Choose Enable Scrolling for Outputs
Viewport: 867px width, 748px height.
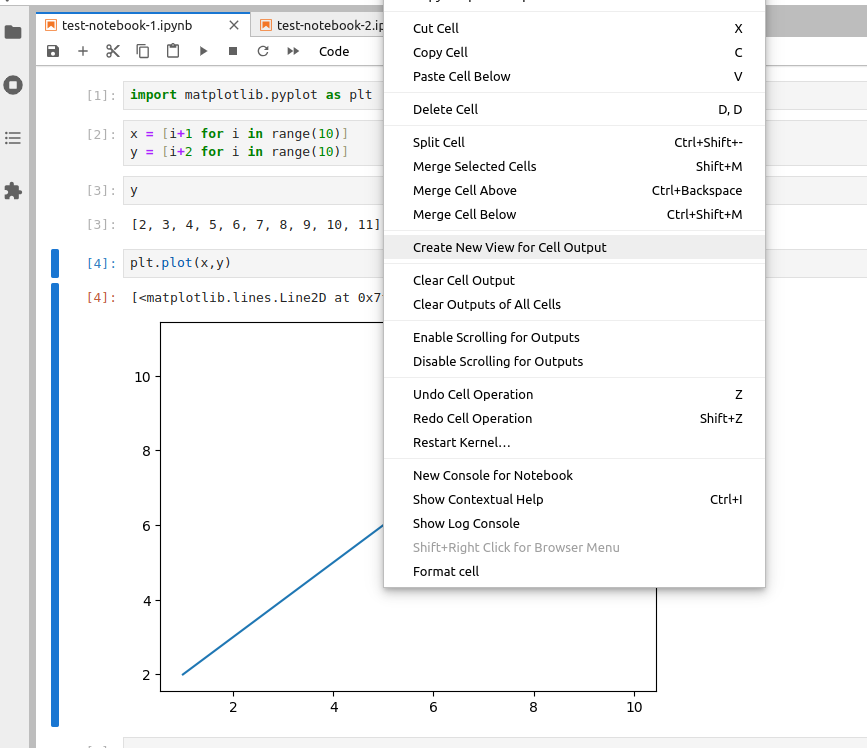[x=574, y=338]
